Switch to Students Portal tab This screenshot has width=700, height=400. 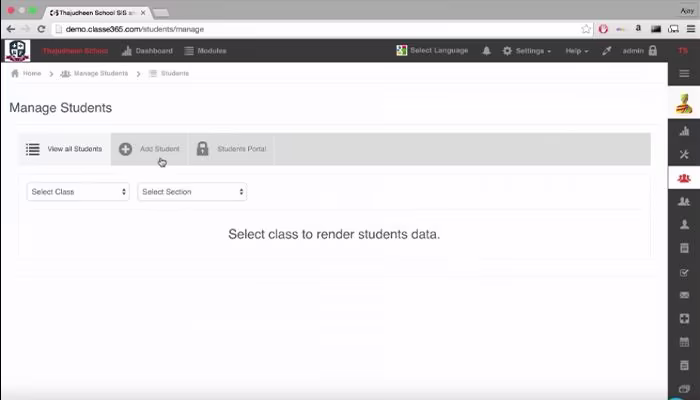231,149
